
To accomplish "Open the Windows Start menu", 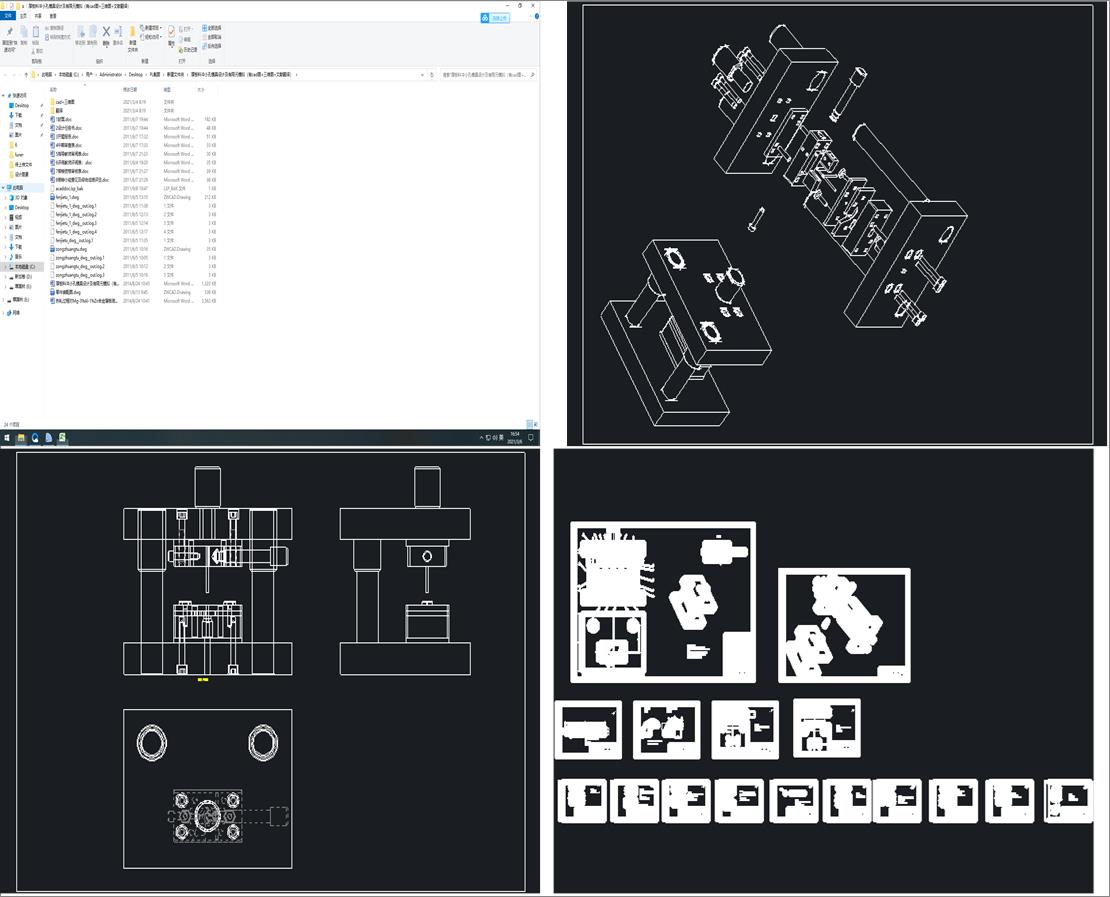I will [7, 438].
